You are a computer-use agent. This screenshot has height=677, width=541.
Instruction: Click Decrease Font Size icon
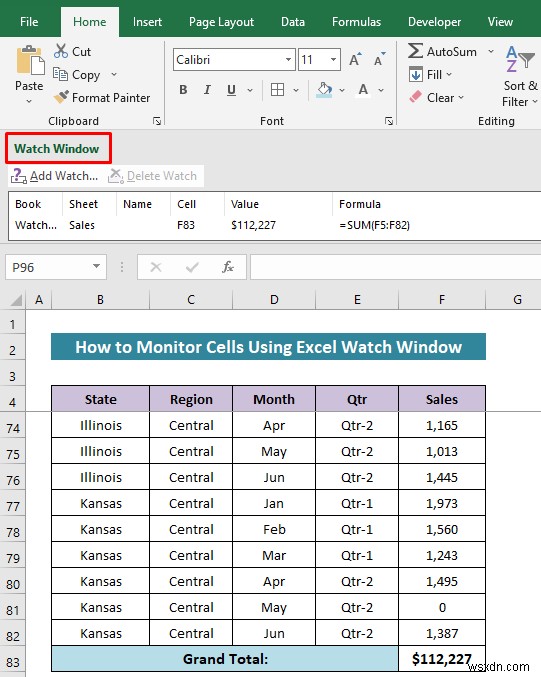pyautogui.click(x=380, y=60)
